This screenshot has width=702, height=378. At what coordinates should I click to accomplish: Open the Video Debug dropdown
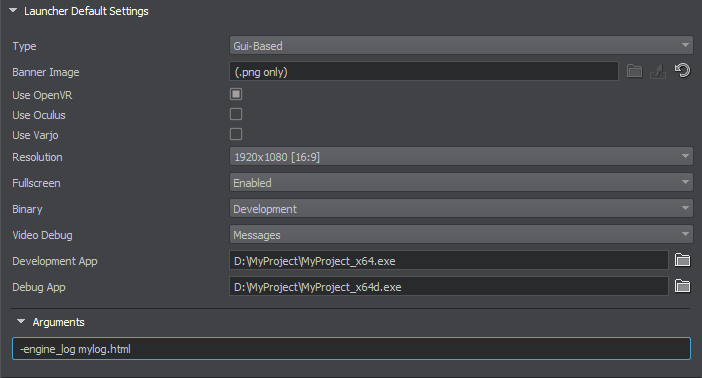[461, 235]
